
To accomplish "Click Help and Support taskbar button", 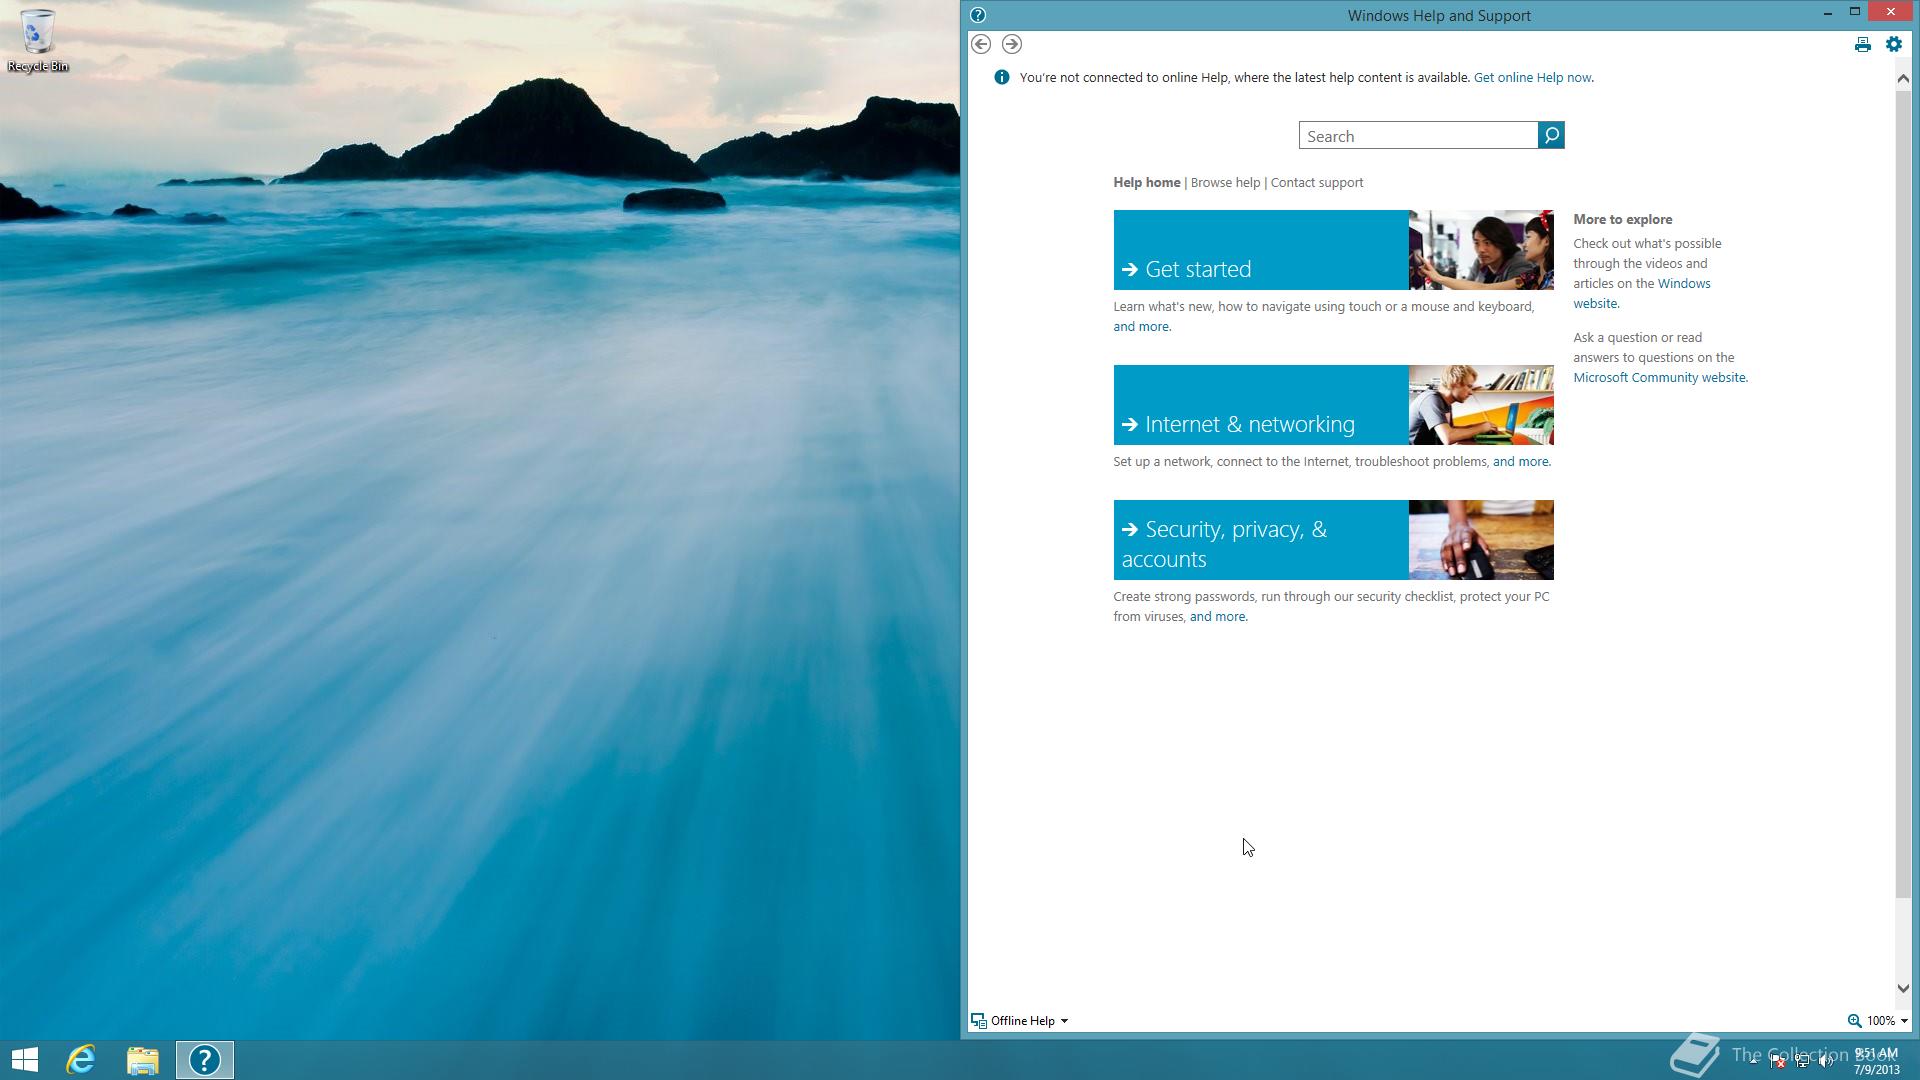I will [205, 1060].
